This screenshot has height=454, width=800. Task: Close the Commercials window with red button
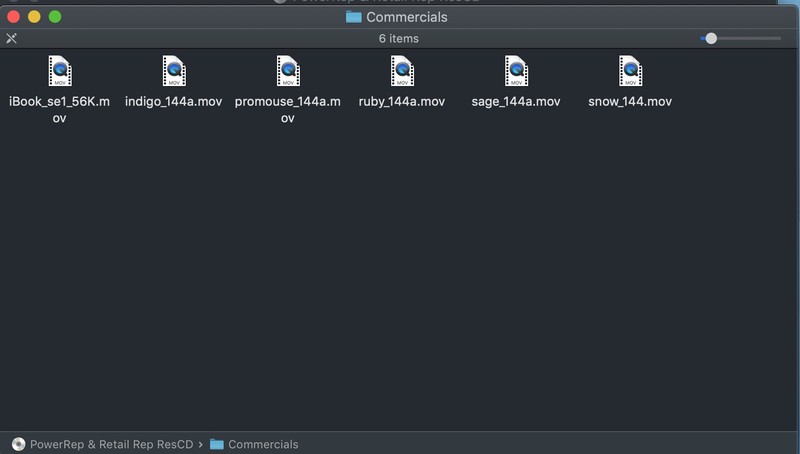click(14, 17)
